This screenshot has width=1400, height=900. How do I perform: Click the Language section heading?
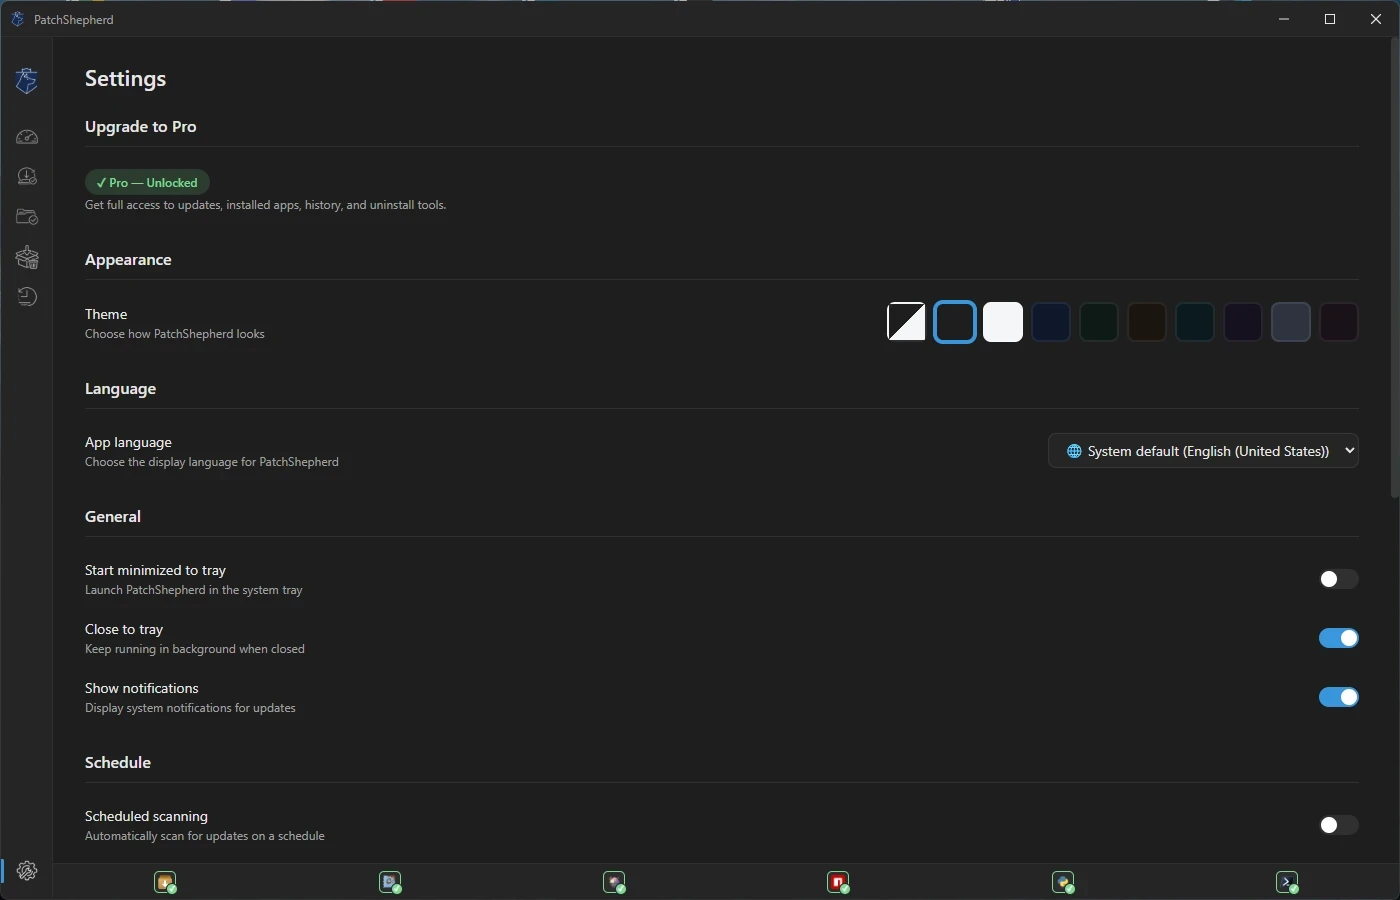point(120,388)
